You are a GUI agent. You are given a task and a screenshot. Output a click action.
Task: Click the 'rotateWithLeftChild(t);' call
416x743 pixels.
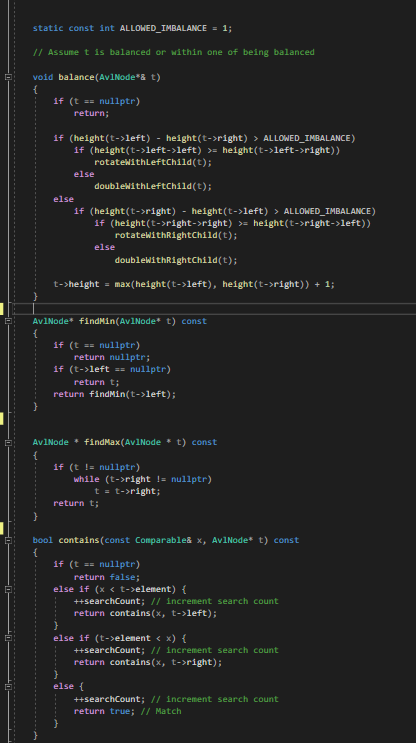tap(153, 162)
